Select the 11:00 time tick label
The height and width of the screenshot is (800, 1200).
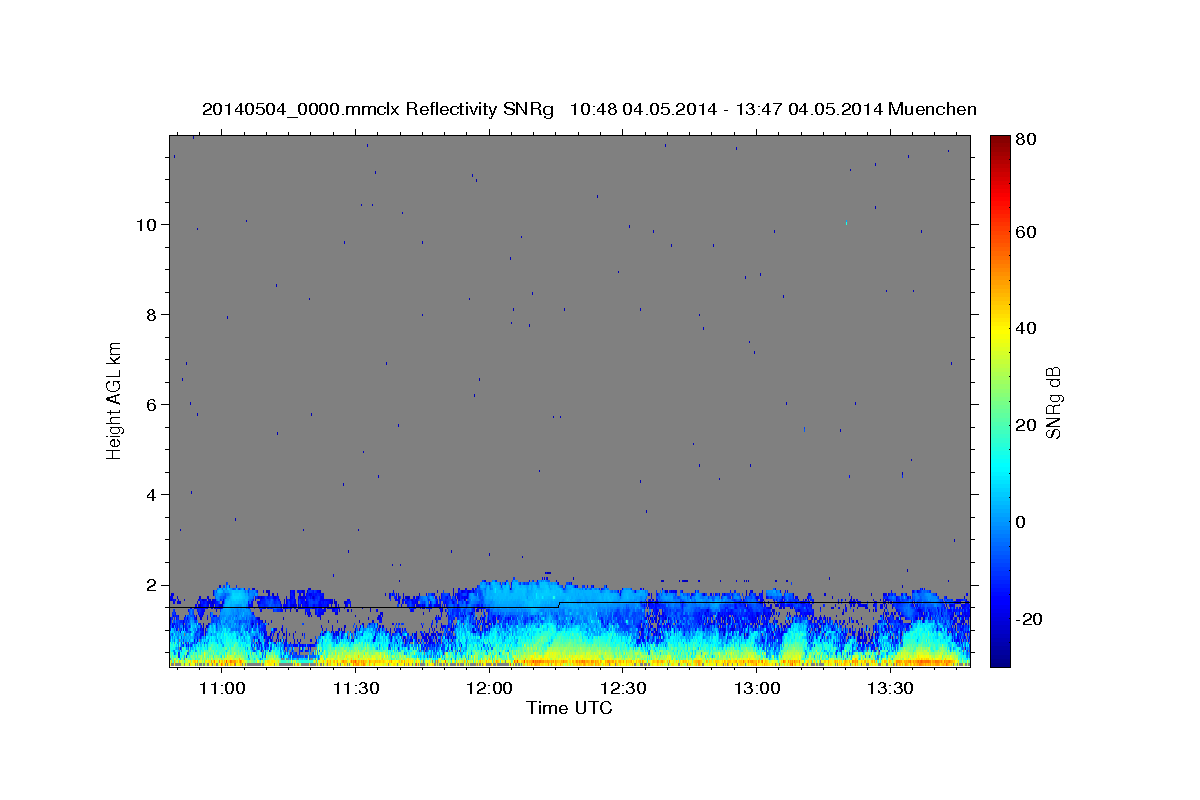point(222,689)
